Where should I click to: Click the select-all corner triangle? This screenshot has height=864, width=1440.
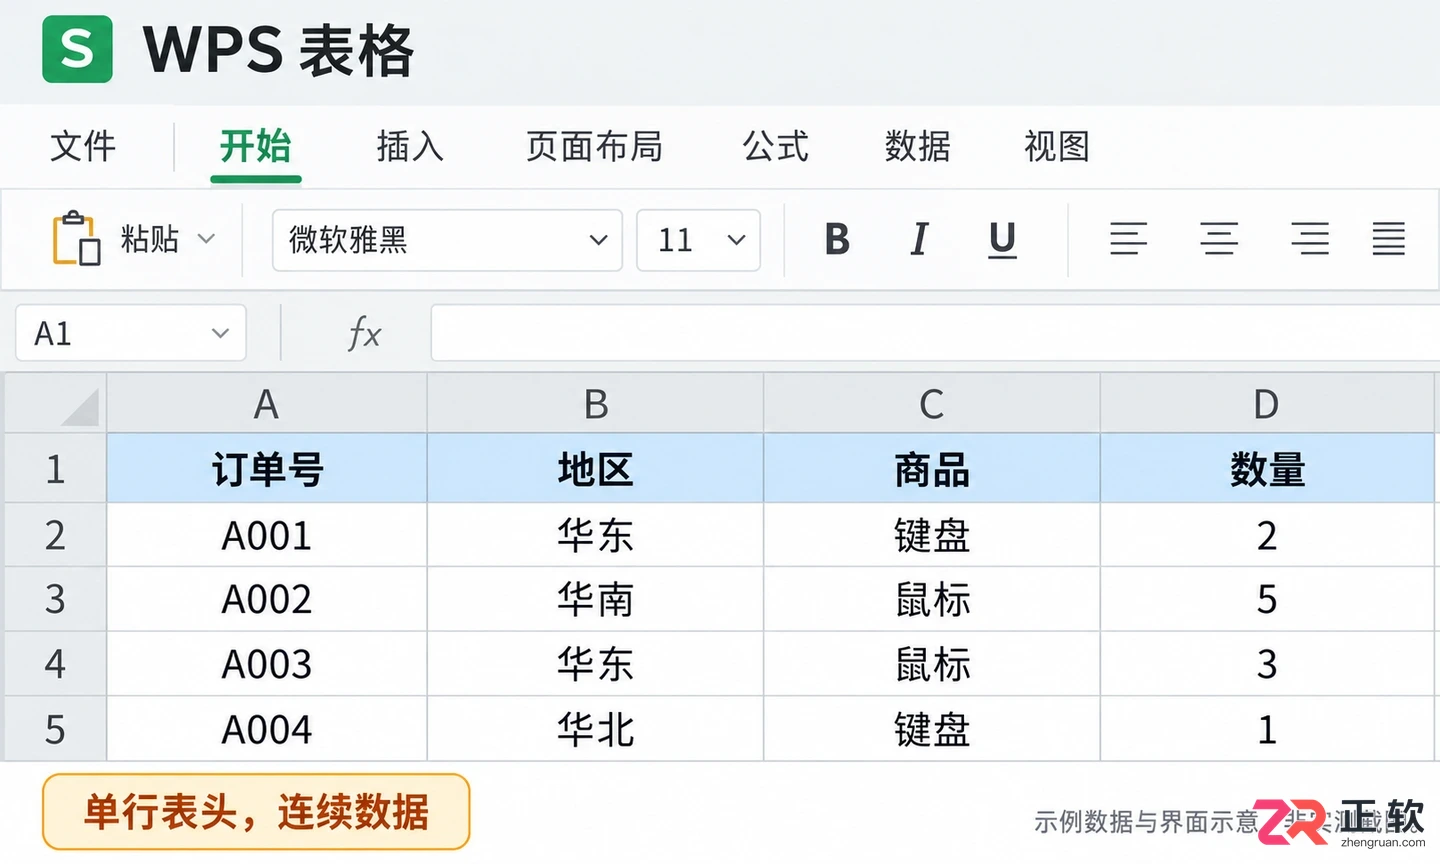pos(79,407)
